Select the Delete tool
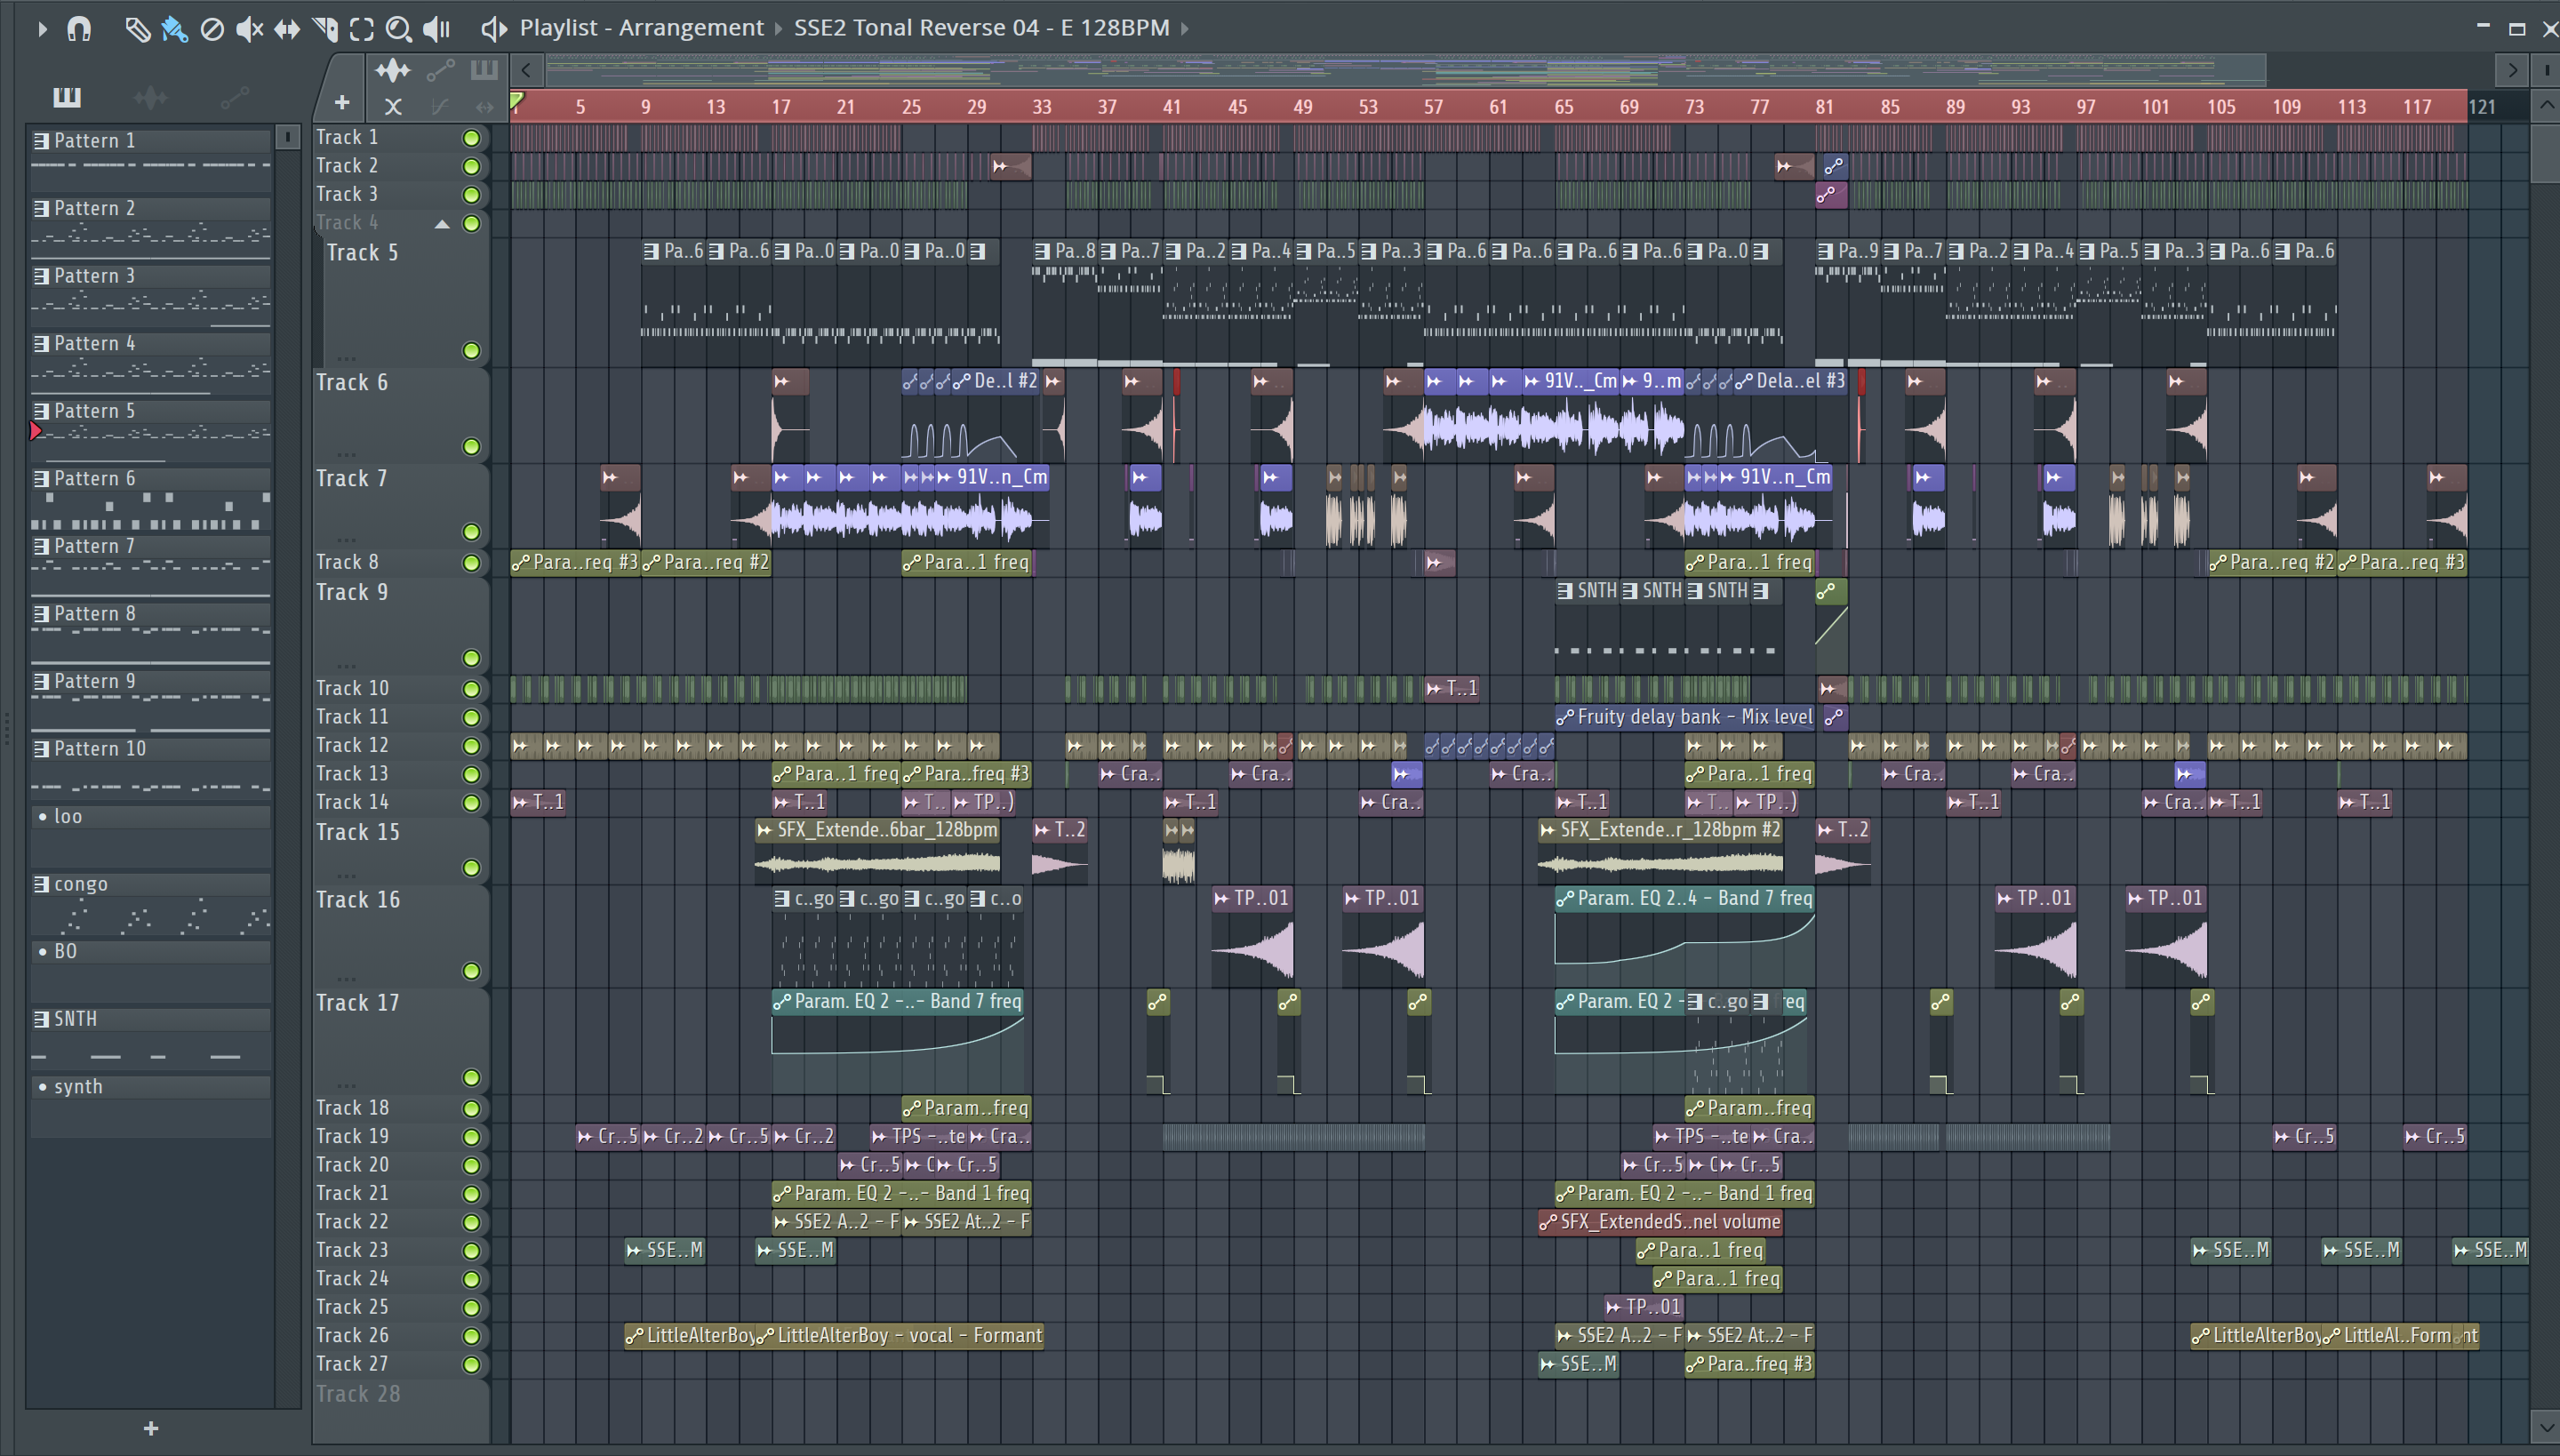The image size is (2560, 1456). pos(212,29)
